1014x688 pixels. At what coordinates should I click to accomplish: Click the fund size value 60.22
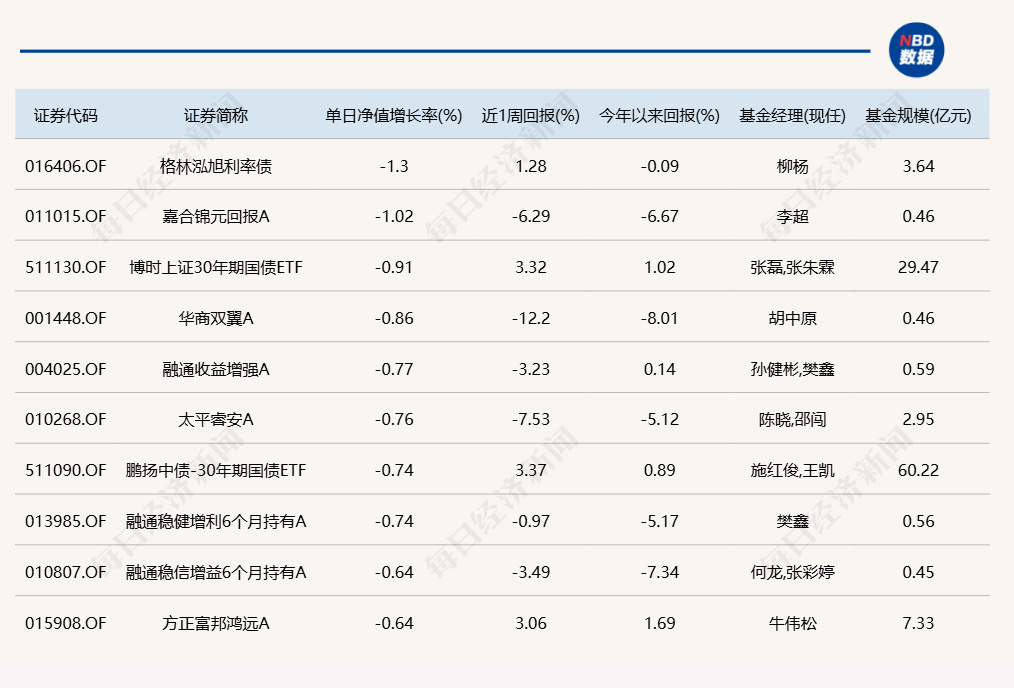(x=918, y=470)
